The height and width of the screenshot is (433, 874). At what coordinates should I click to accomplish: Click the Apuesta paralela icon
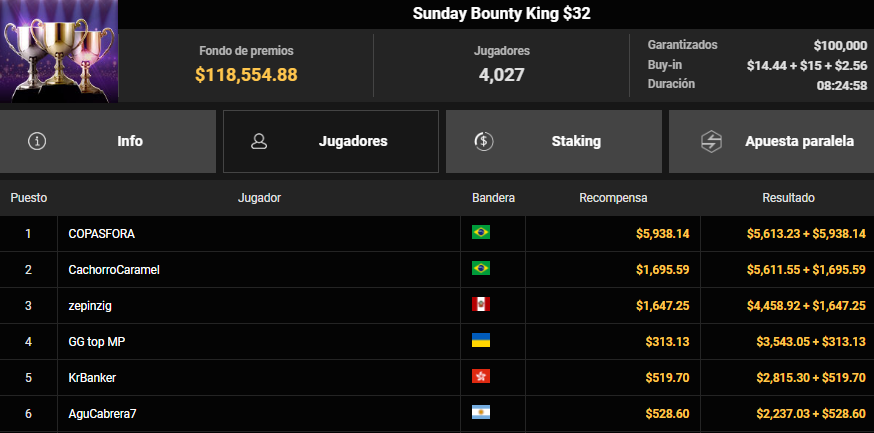[x=711, y=141]
